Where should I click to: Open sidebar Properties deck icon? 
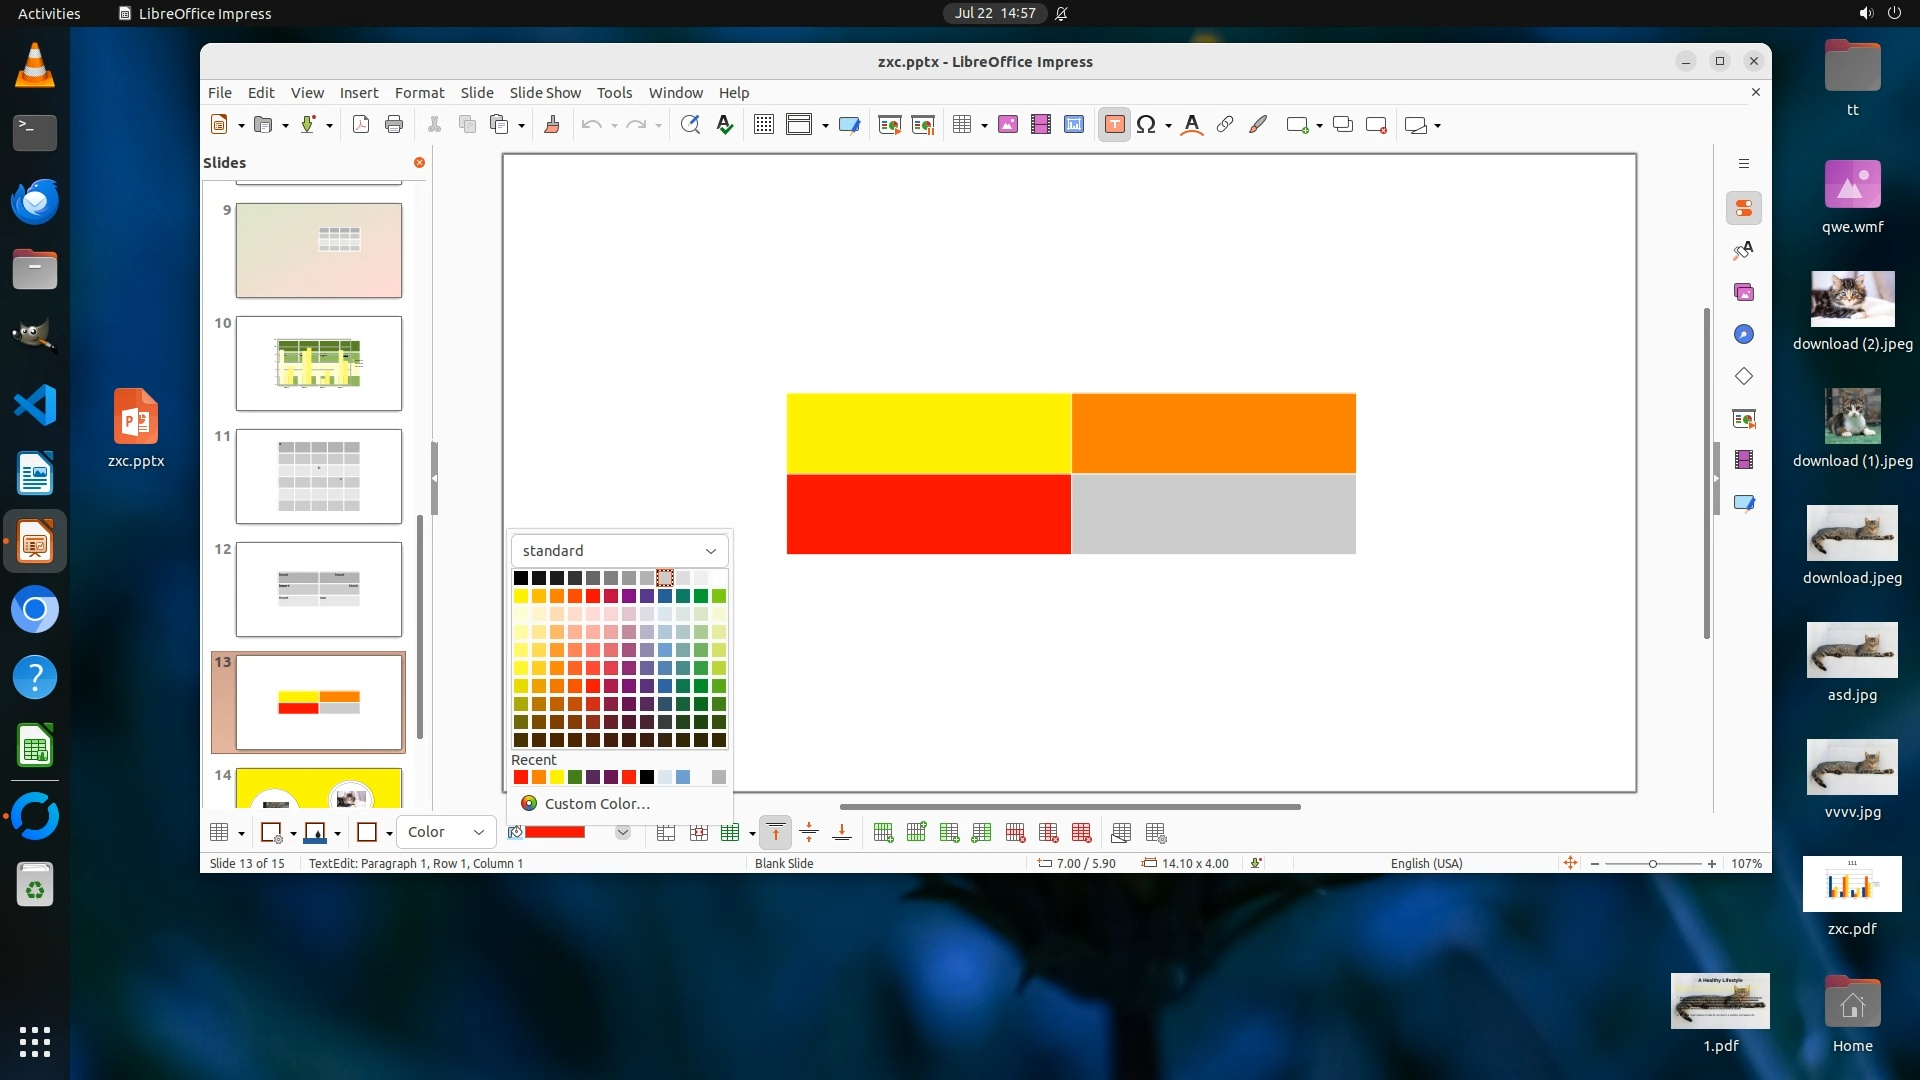point(1743,208)
